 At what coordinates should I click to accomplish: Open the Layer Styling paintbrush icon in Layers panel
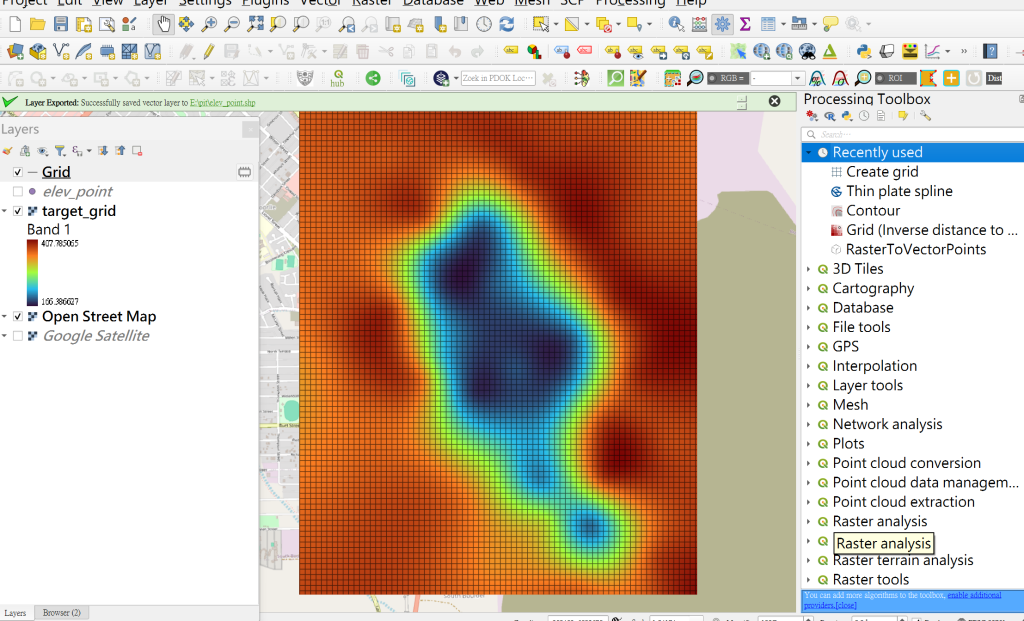click(x=8, y=151)
